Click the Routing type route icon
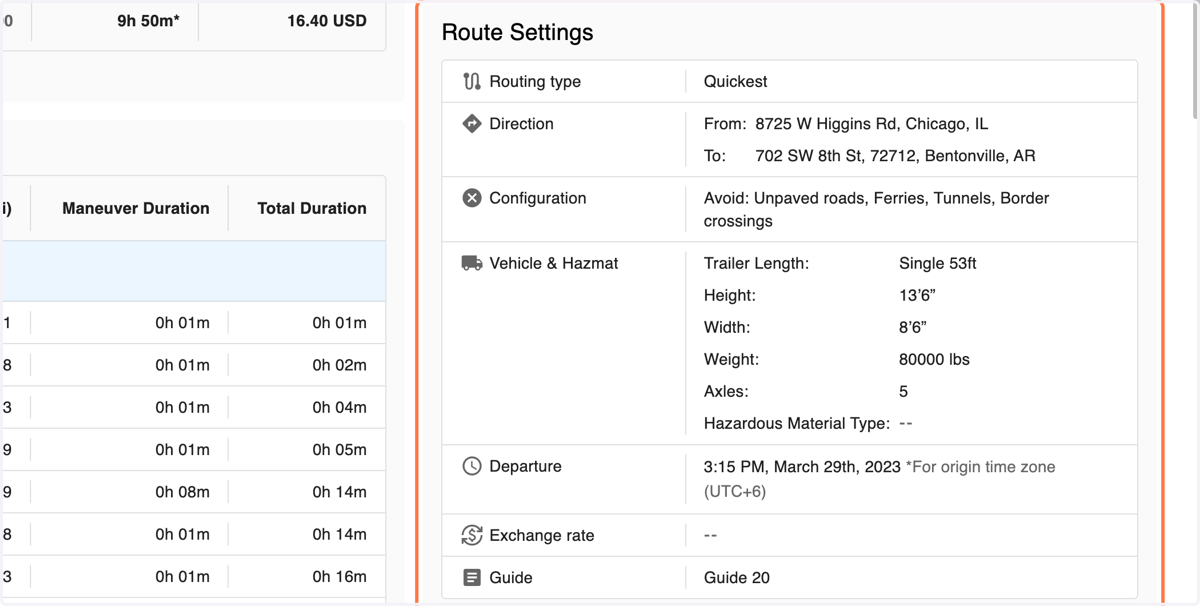The width and height of the screenshot is (1200, 606). point(472,82)
